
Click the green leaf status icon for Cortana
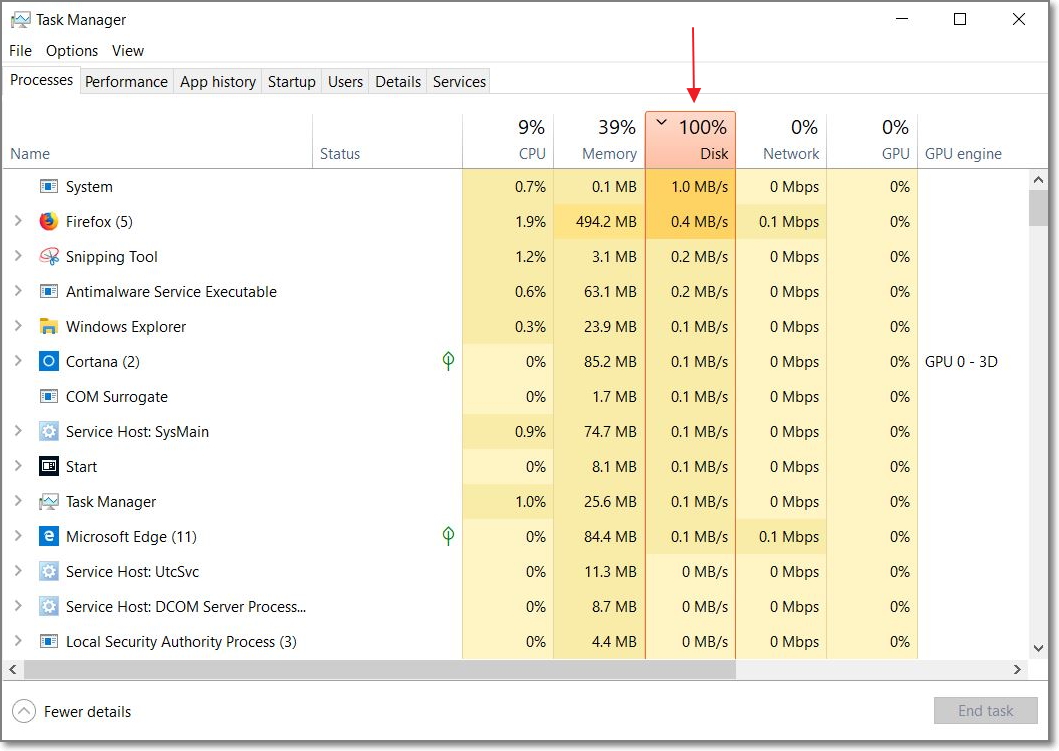coord(448,361)
